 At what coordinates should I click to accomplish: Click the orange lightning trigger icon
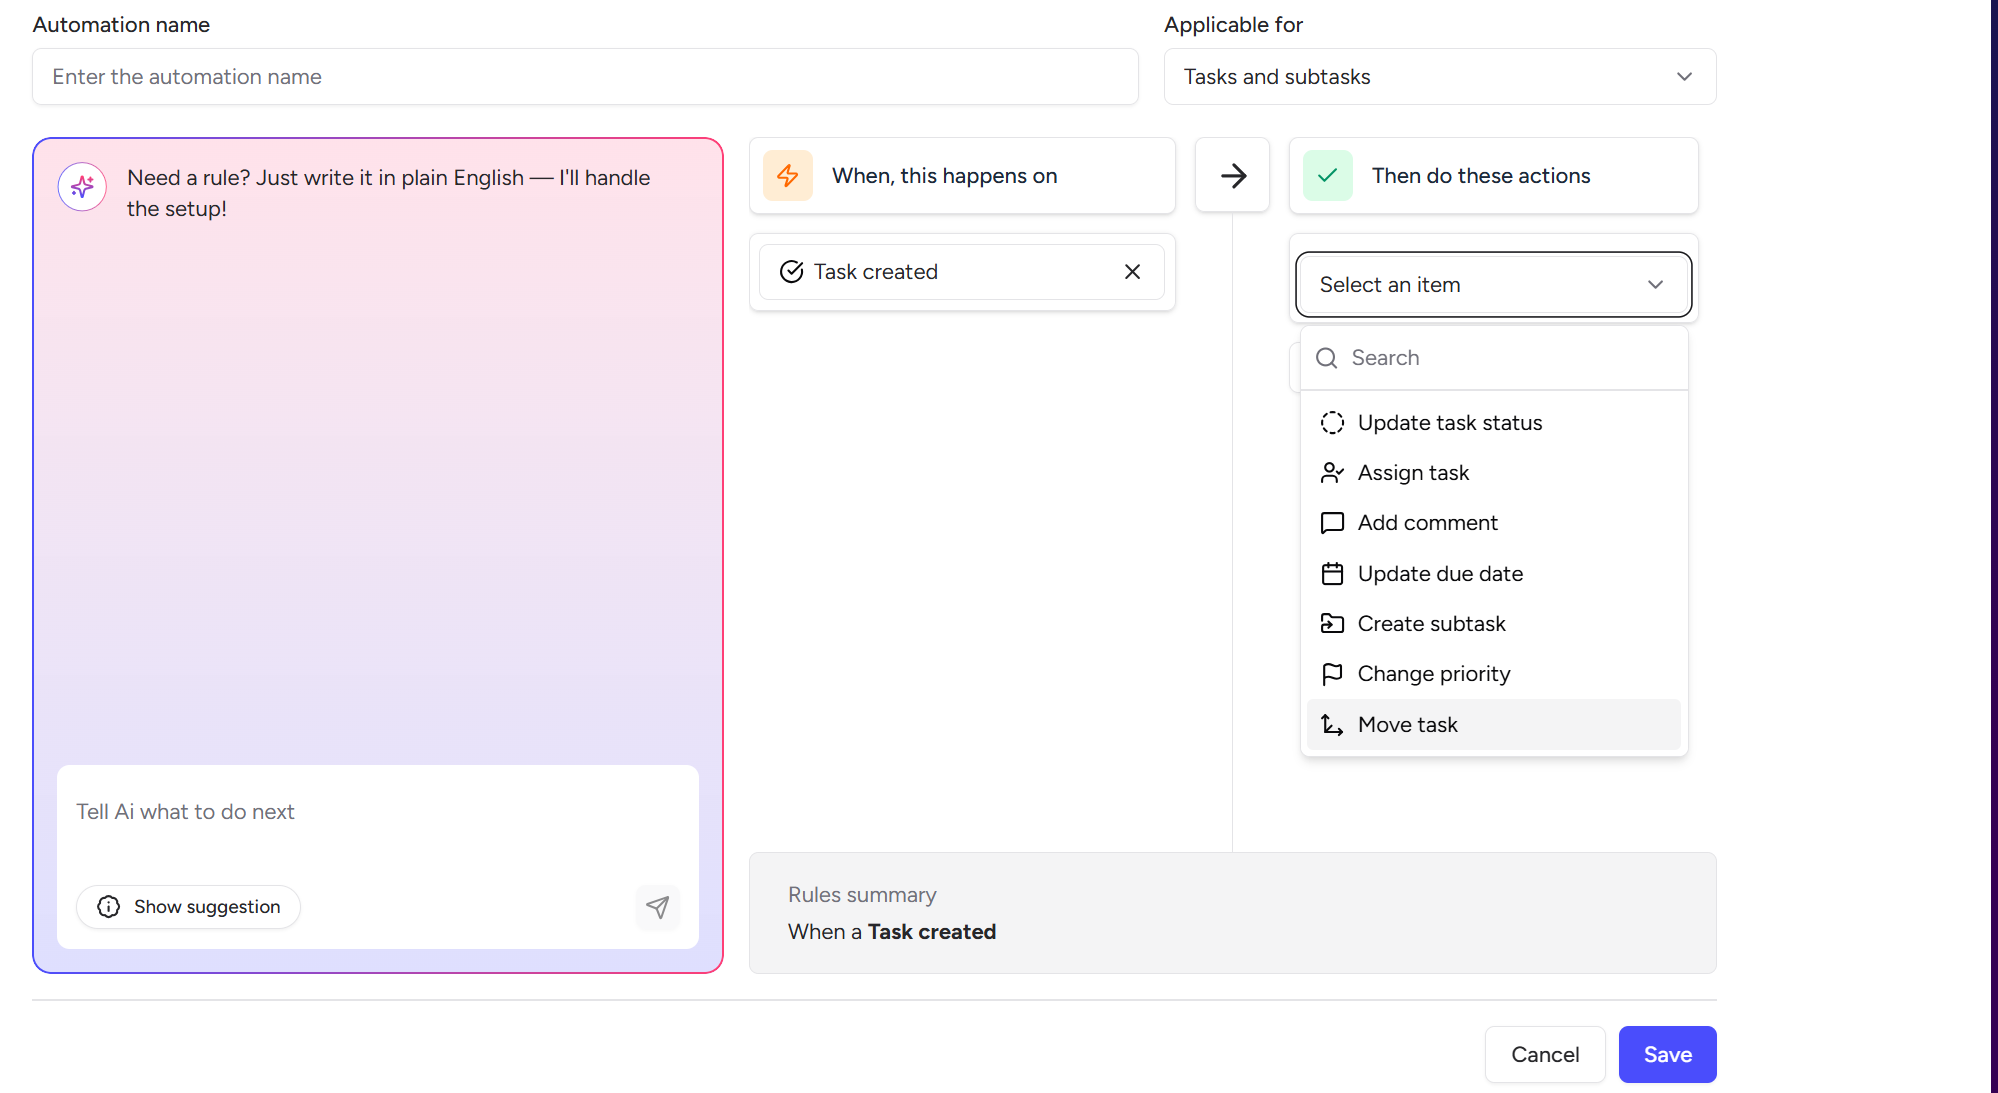788,176
